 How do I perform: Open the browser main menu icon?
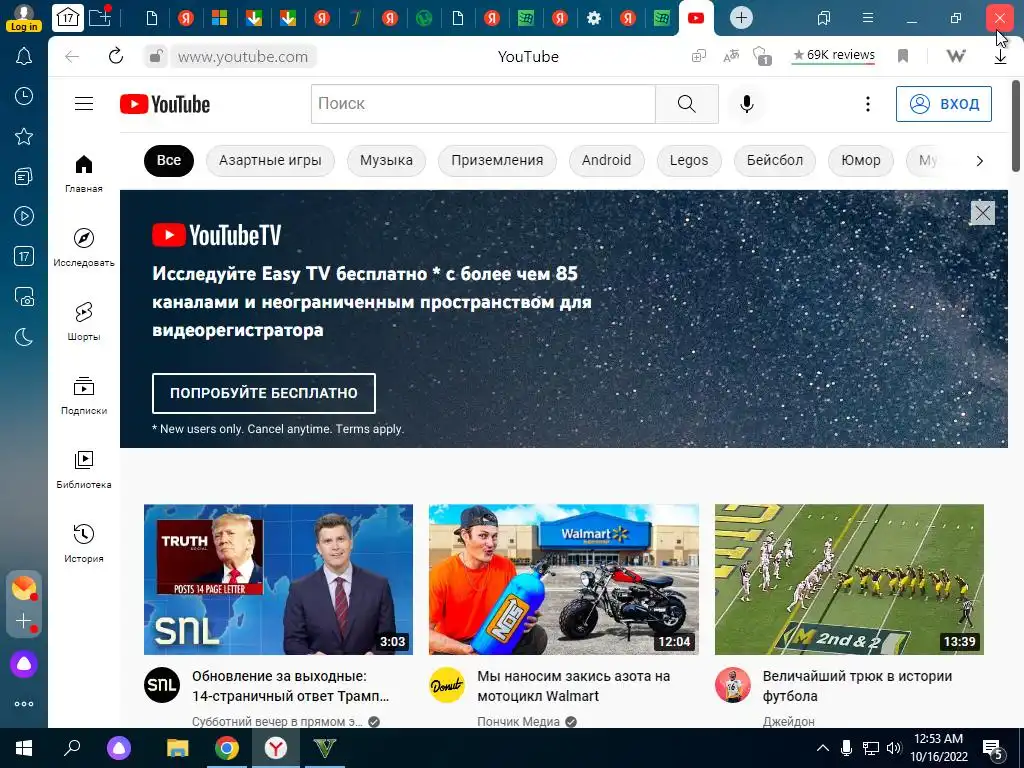[x=867, y=18]
